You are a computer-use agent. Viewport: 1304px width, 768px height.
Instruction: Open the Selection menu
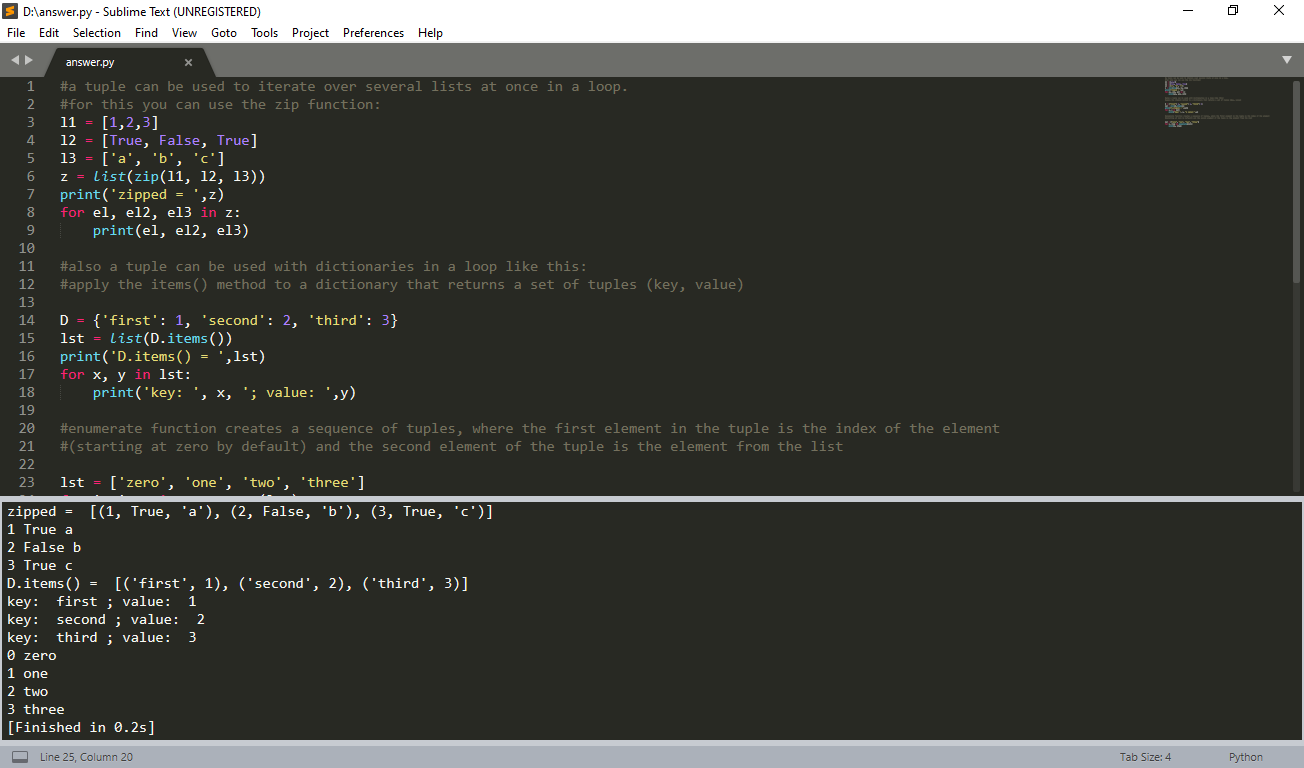click(97, 33)
